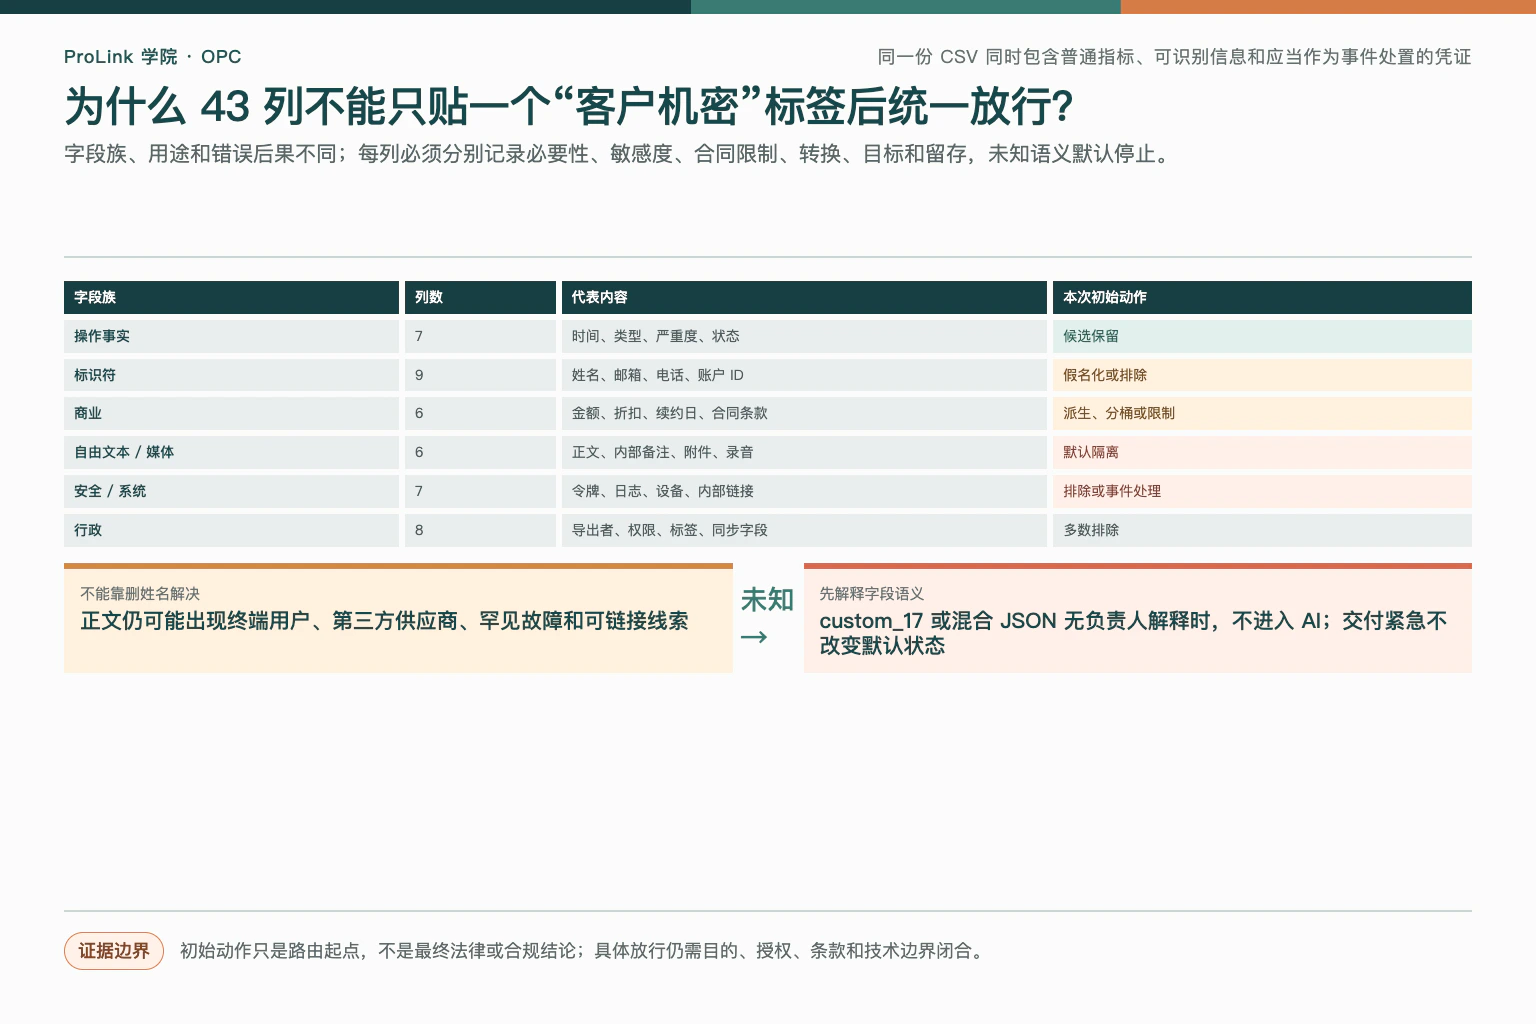Image resolution: width=1536 pixels, height=1024 pixels.
Task: Click column count 7 in 安全 / 系统 row
Action: [480, 491]
